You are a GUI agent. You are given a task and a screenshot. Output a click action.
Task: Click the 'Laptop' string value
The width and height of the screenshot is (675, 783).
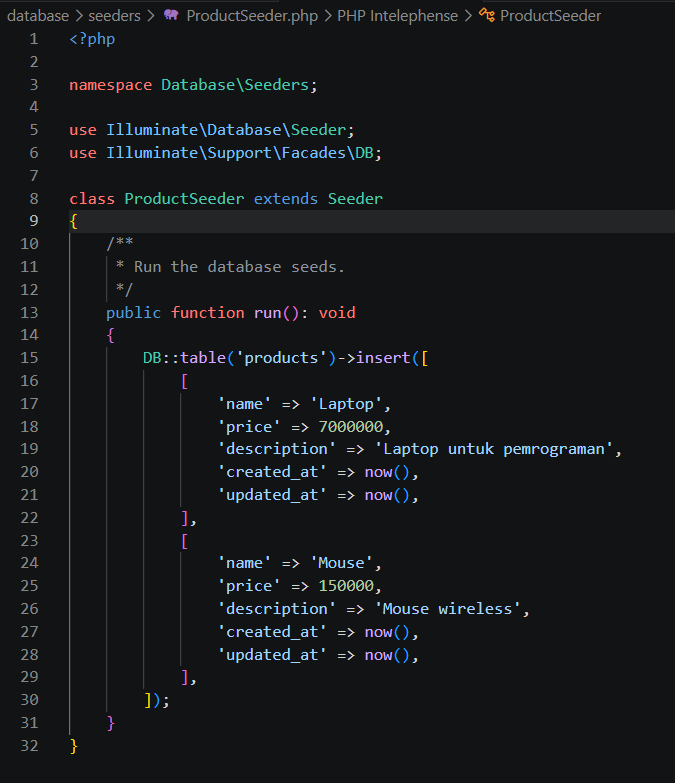[346, 403]
